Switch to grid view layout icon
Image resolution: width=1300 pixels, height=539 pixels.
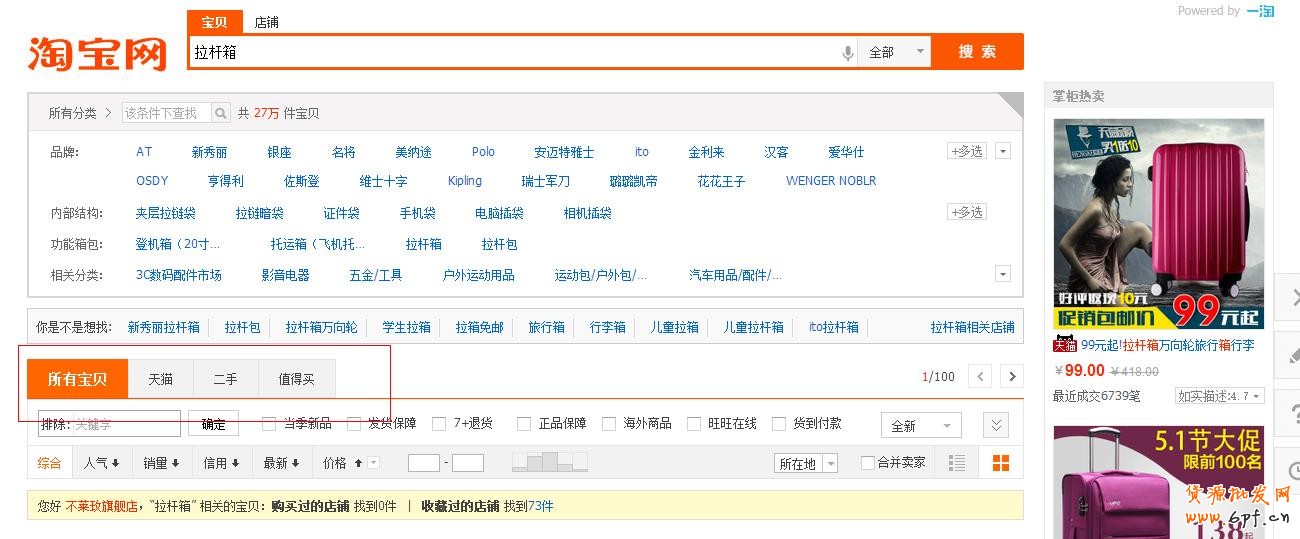click(1000, 463)
